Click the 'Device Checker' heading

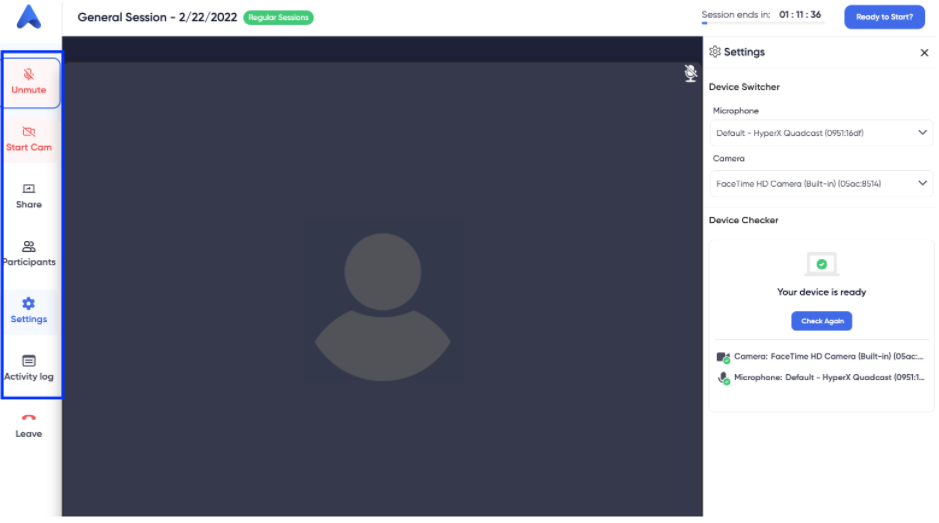pos(743,220)
